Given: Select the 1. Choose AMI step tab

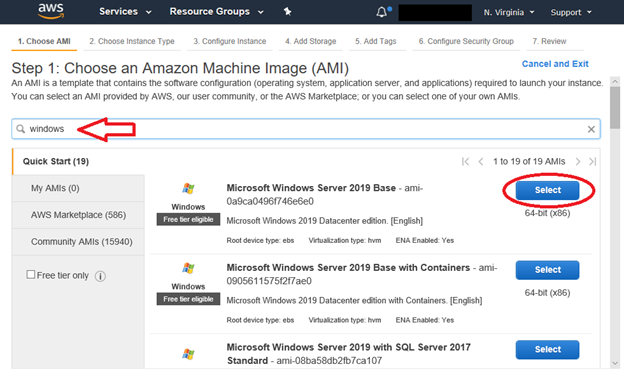Looking at the screenshot, I should click(44, 41).
